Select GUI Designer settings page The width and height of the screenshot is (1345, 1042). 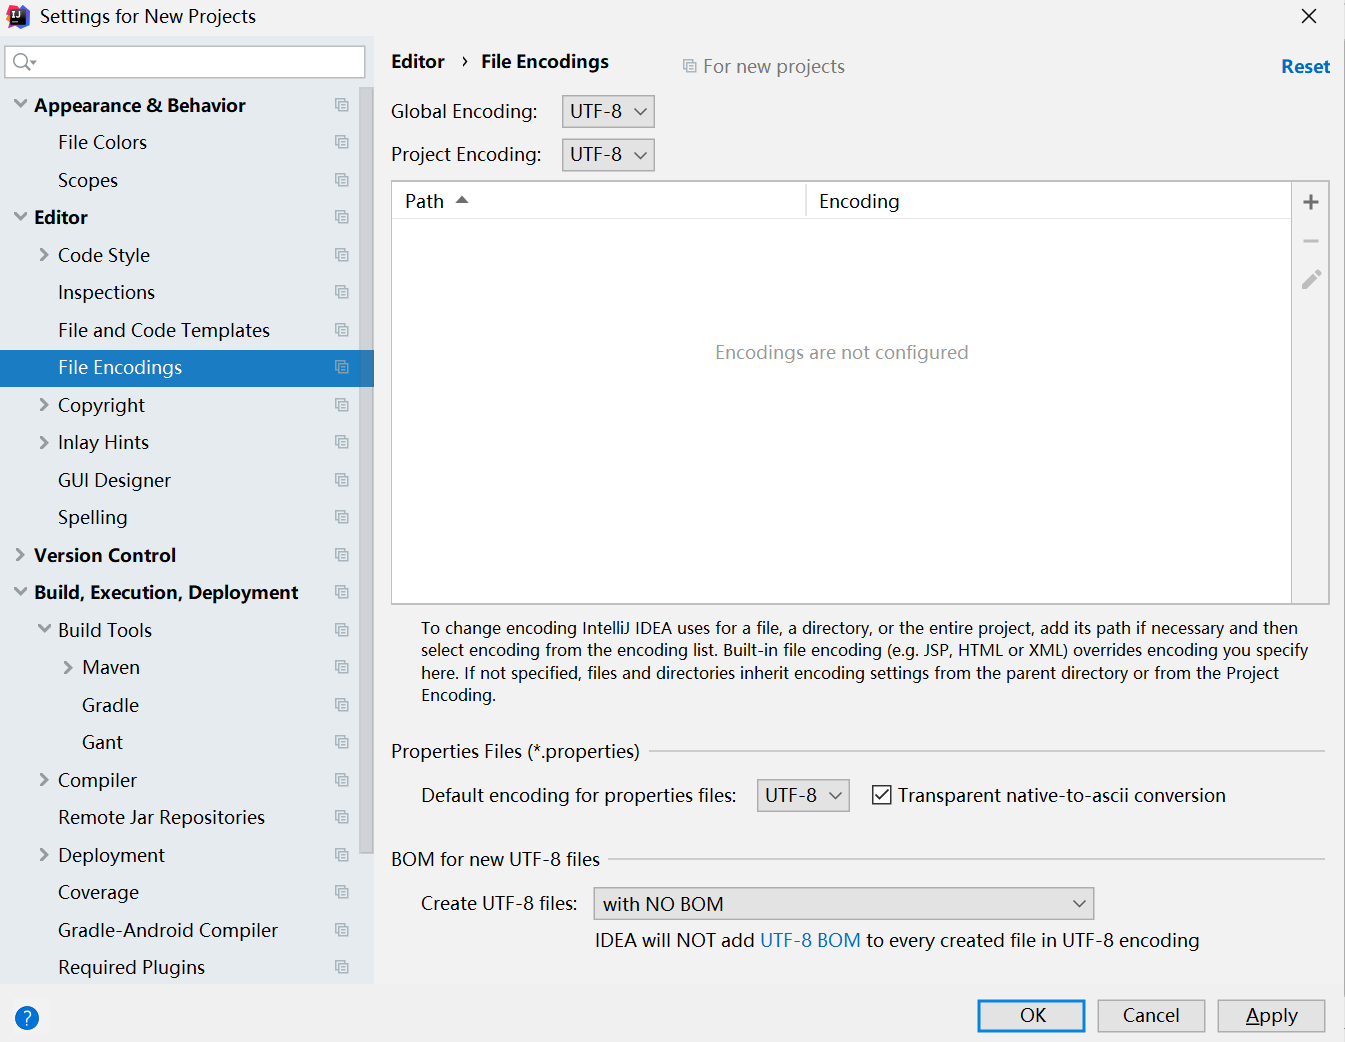[x=114, y=480]
